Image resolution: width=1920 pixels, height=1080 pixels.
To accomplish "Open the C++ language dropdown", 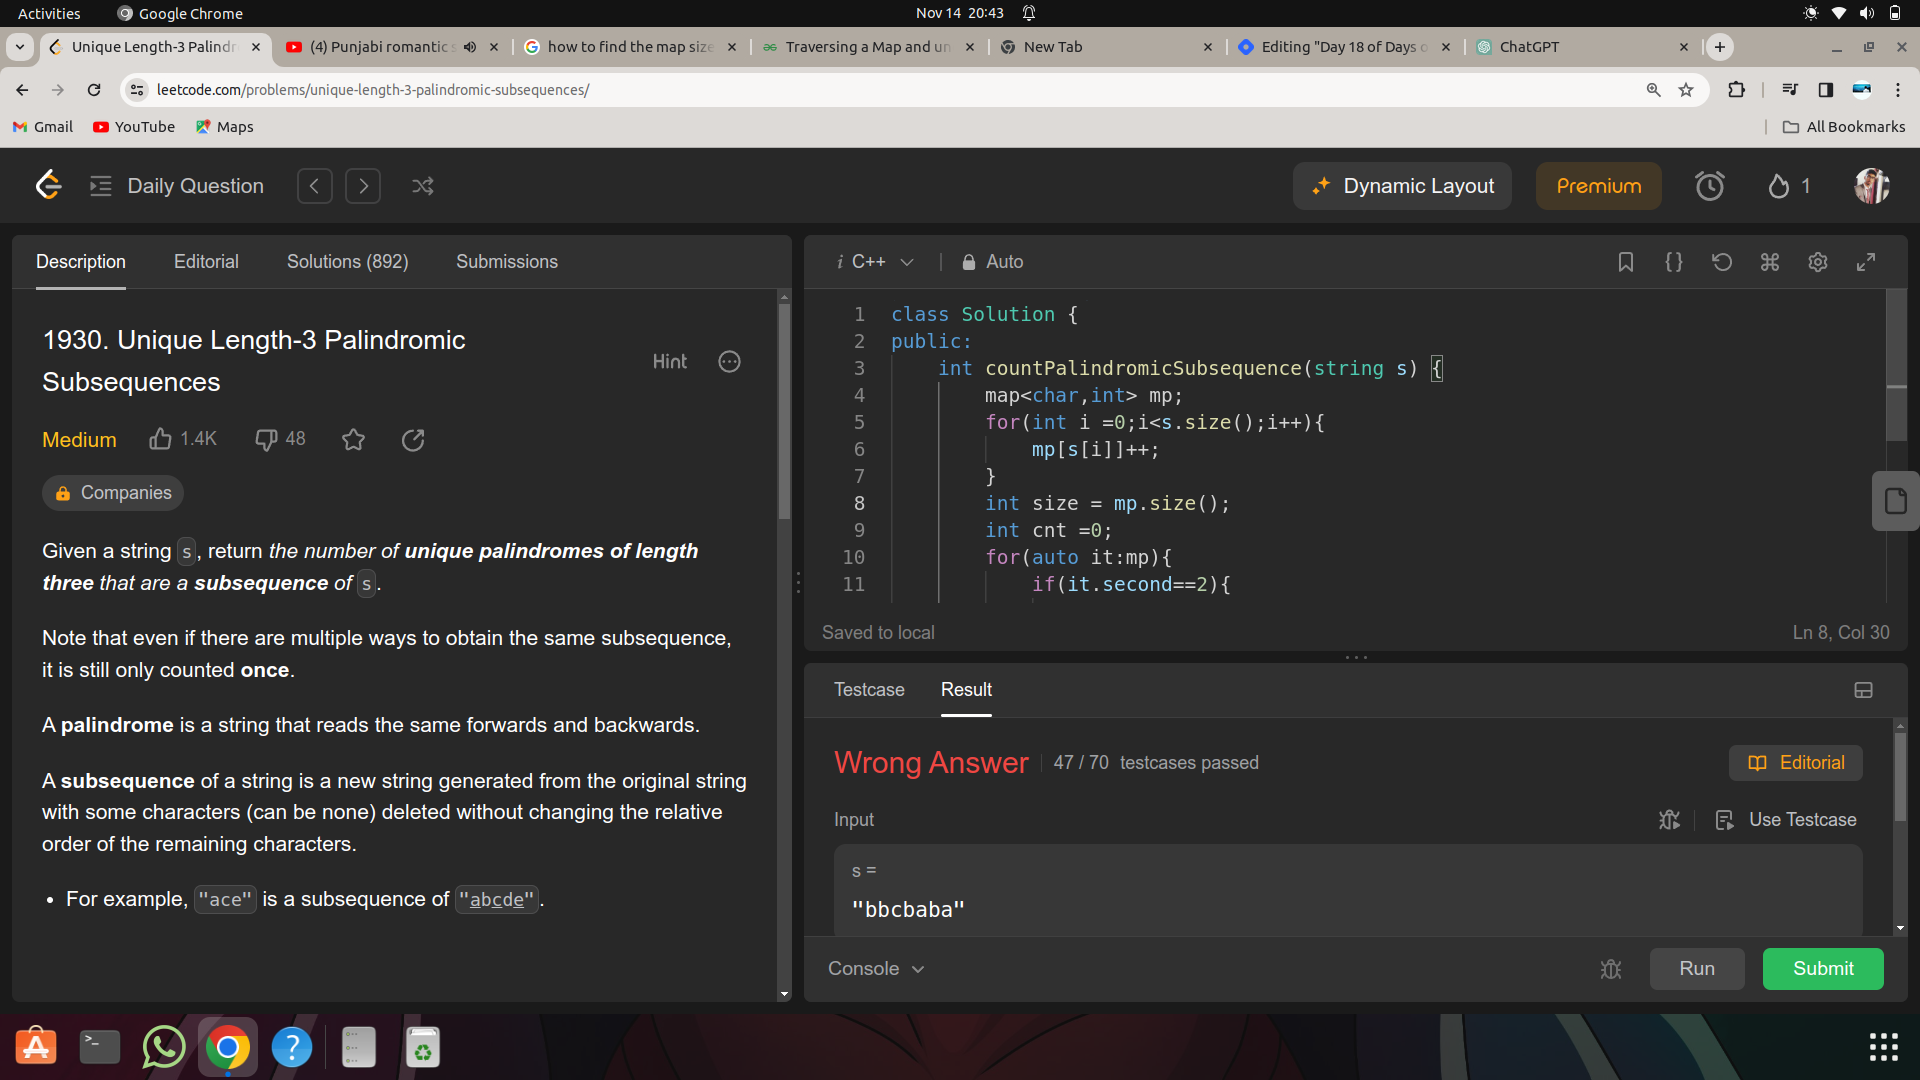I will click(876, 262).
